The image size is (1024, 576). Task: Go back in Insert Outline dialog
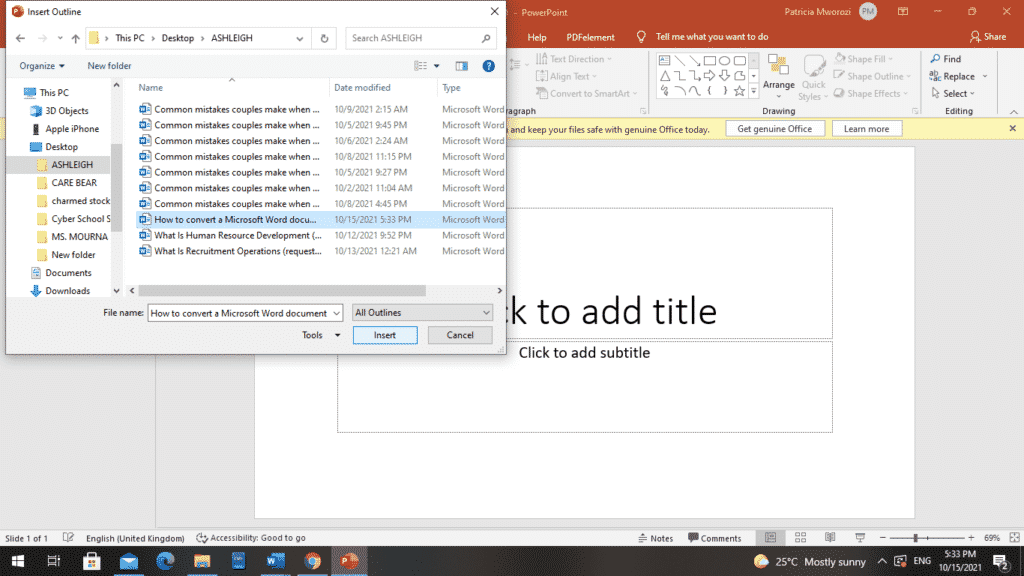coord(20,39)
